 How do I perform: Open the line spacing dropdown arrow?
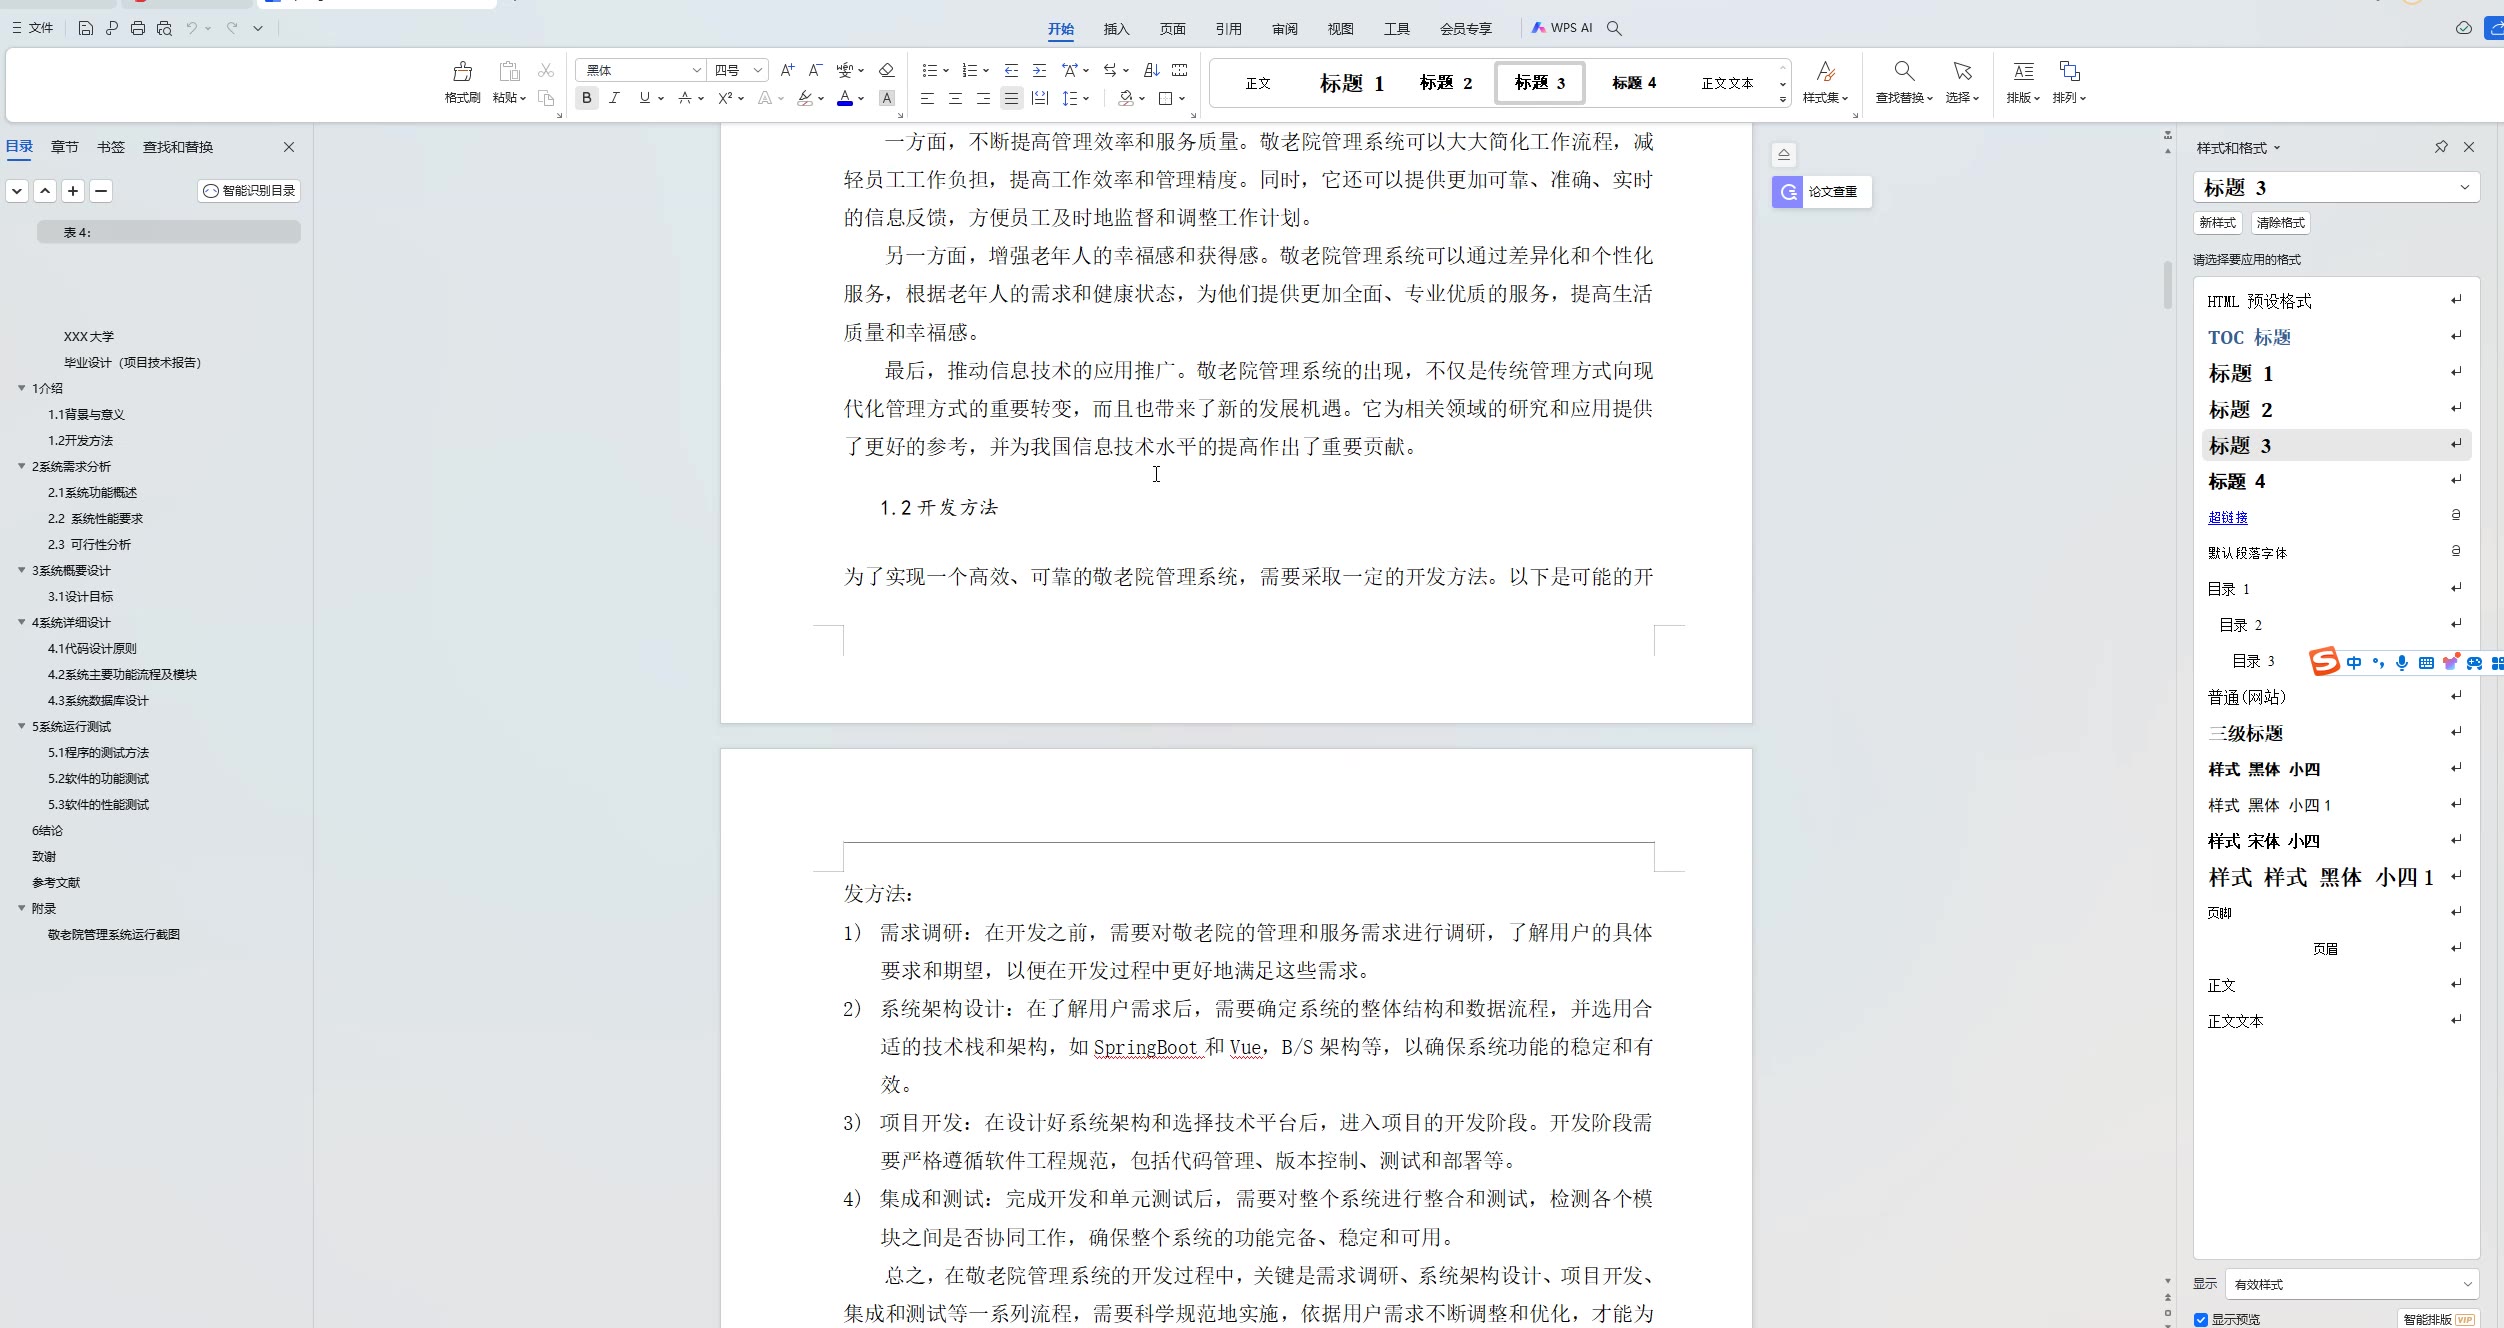click(x=1085, y=98)
